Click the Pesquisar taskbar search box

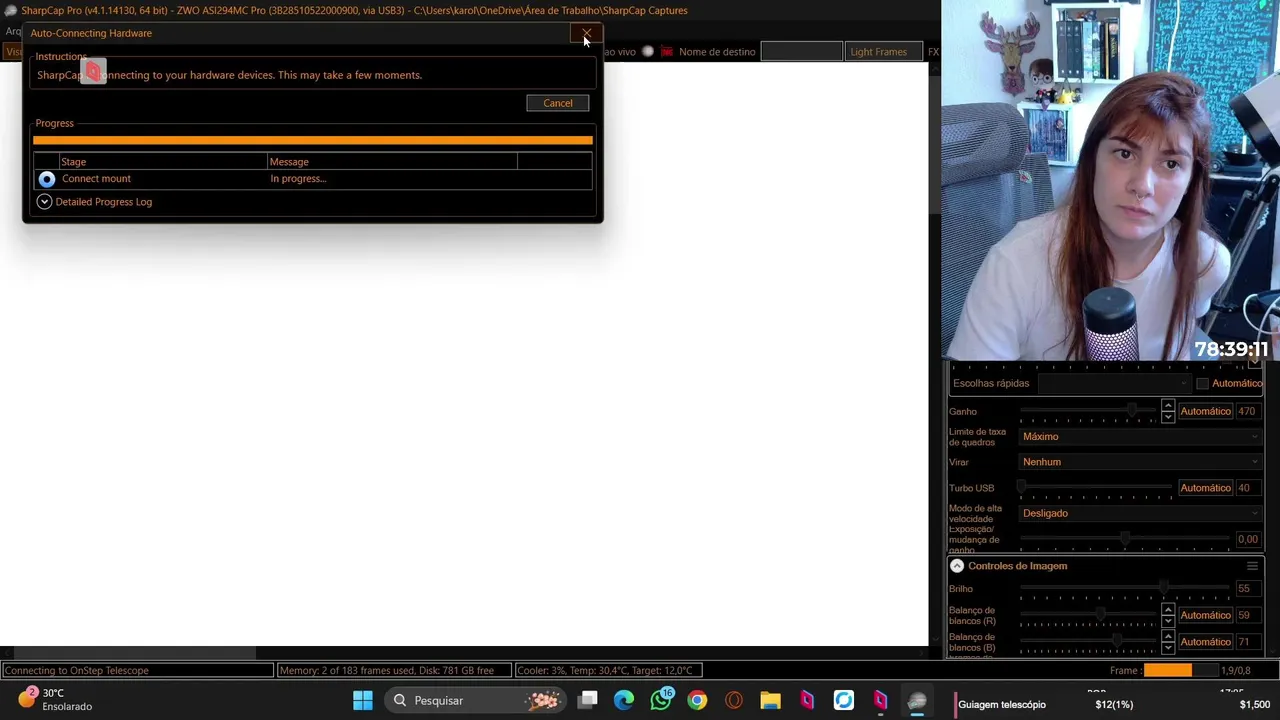pyautogui.click(x=475, y=701)
